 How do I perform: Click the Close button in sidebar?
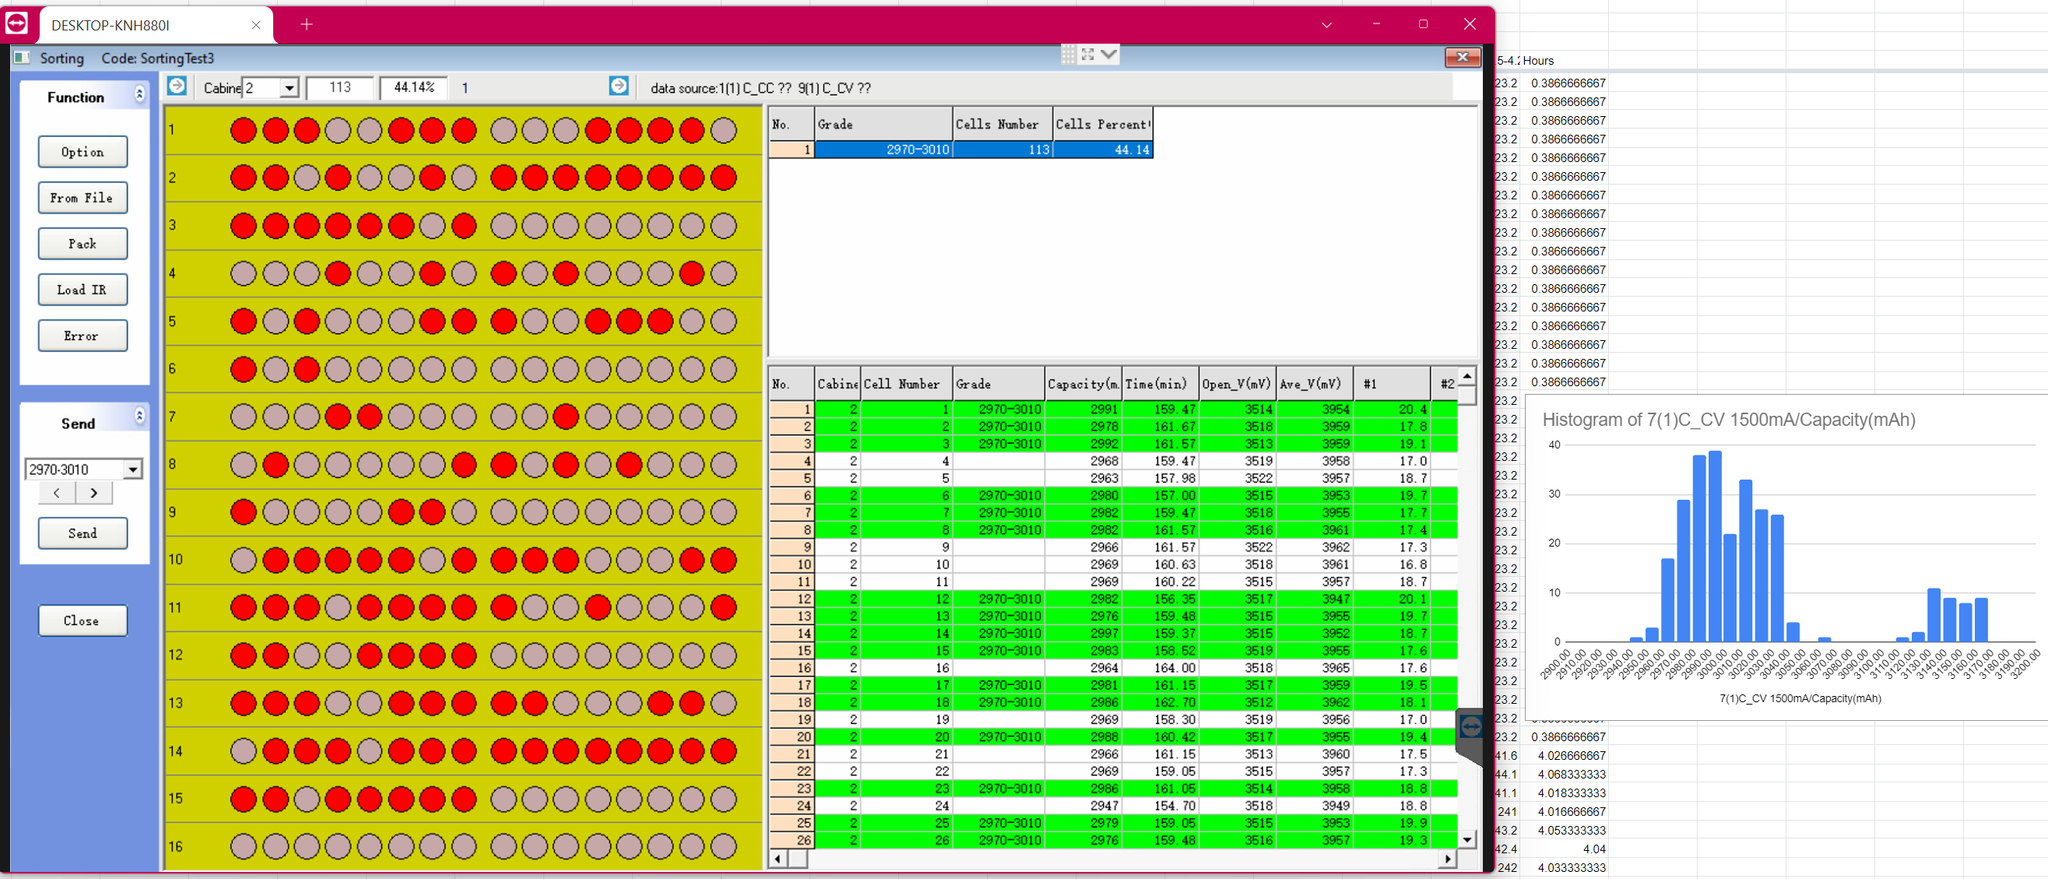[x=83, y=621]
